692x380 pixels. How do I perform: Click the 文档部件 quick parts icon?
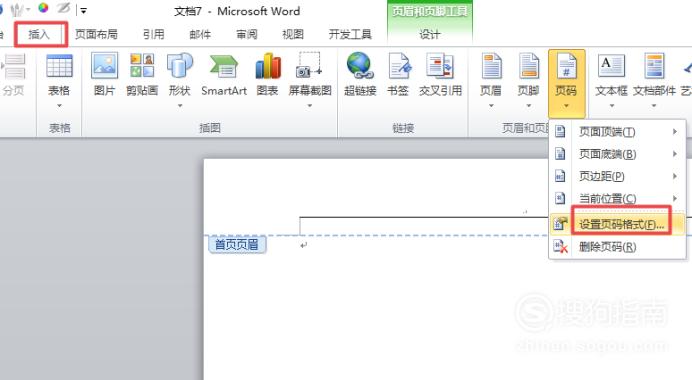tap(654, 66)
